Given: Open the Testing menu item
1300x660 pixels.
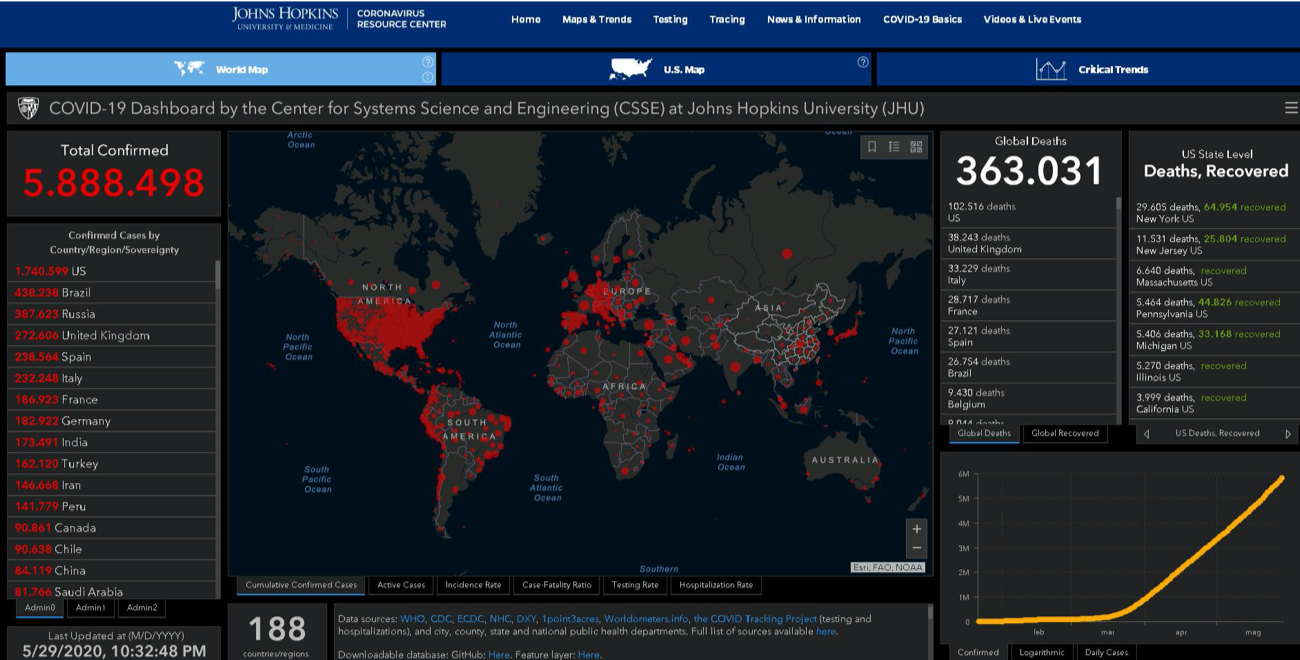Looking at the screenshot, I should click(670, 19).
